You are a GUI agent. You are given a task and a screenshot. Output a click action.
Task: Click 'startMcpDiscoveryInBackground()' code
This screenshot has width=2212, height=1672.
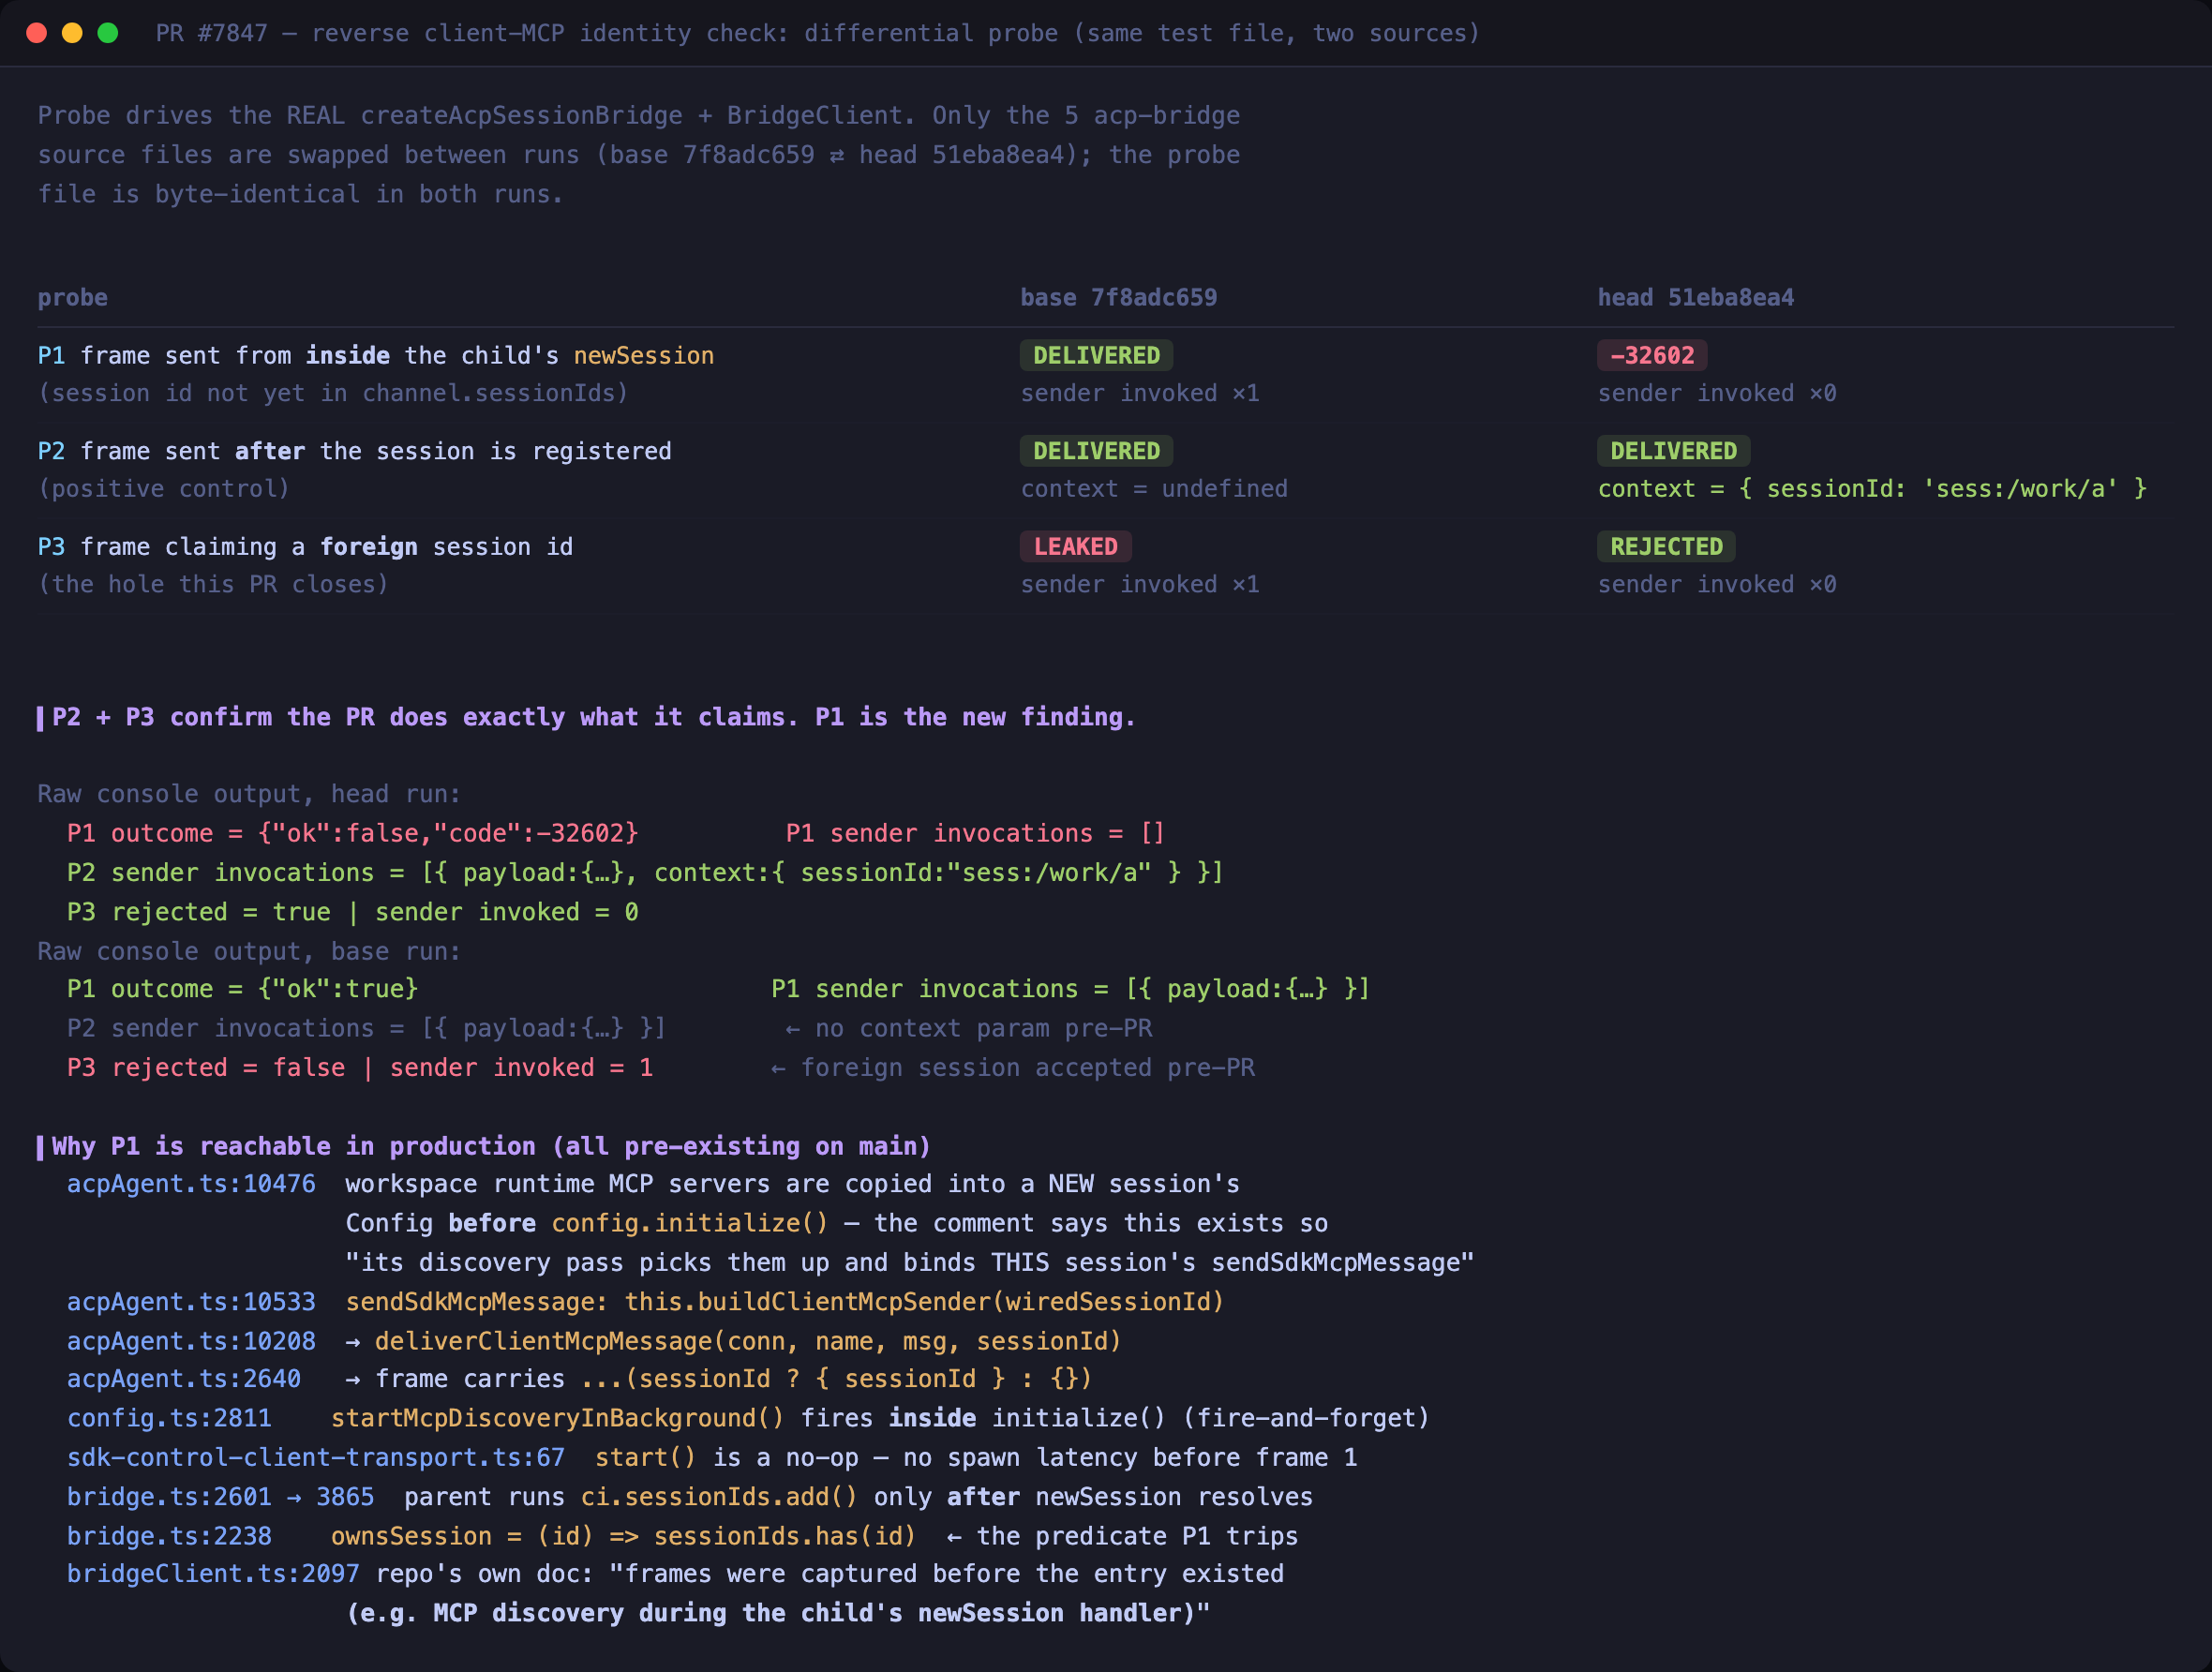click(x=558, y=1418)
